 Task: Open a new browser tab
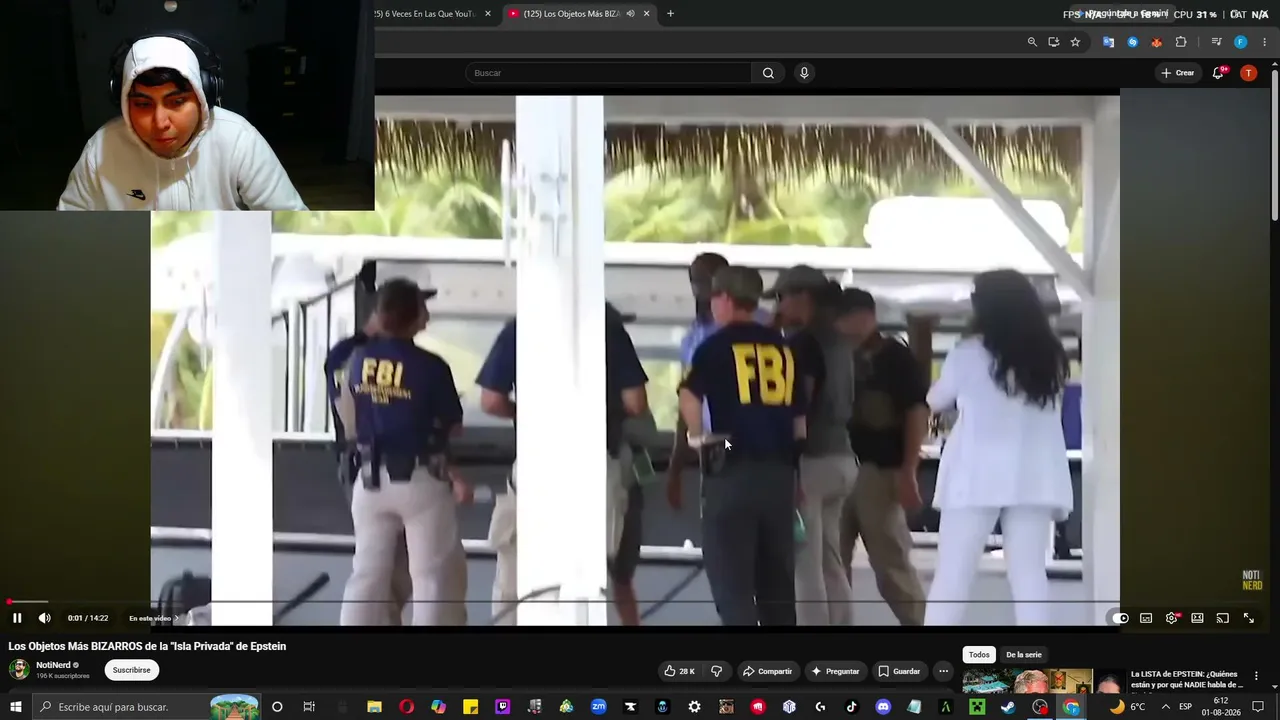(670, 14)
